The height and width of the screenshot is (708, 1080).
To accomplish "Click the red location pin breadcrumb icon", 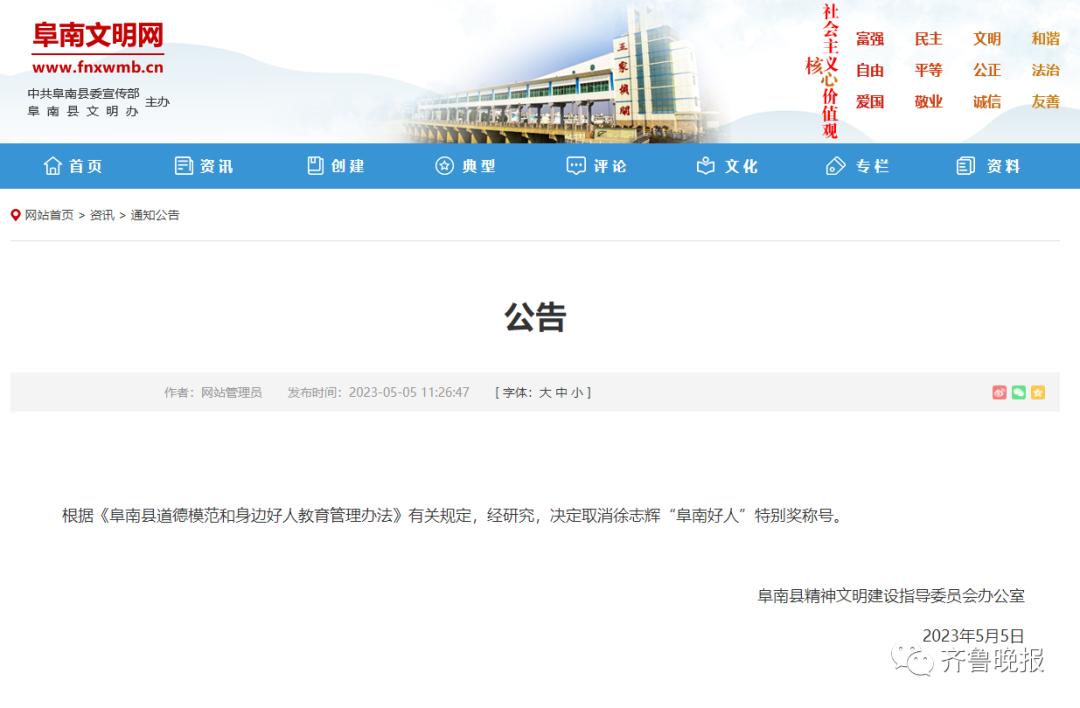I will coord(16,215).
